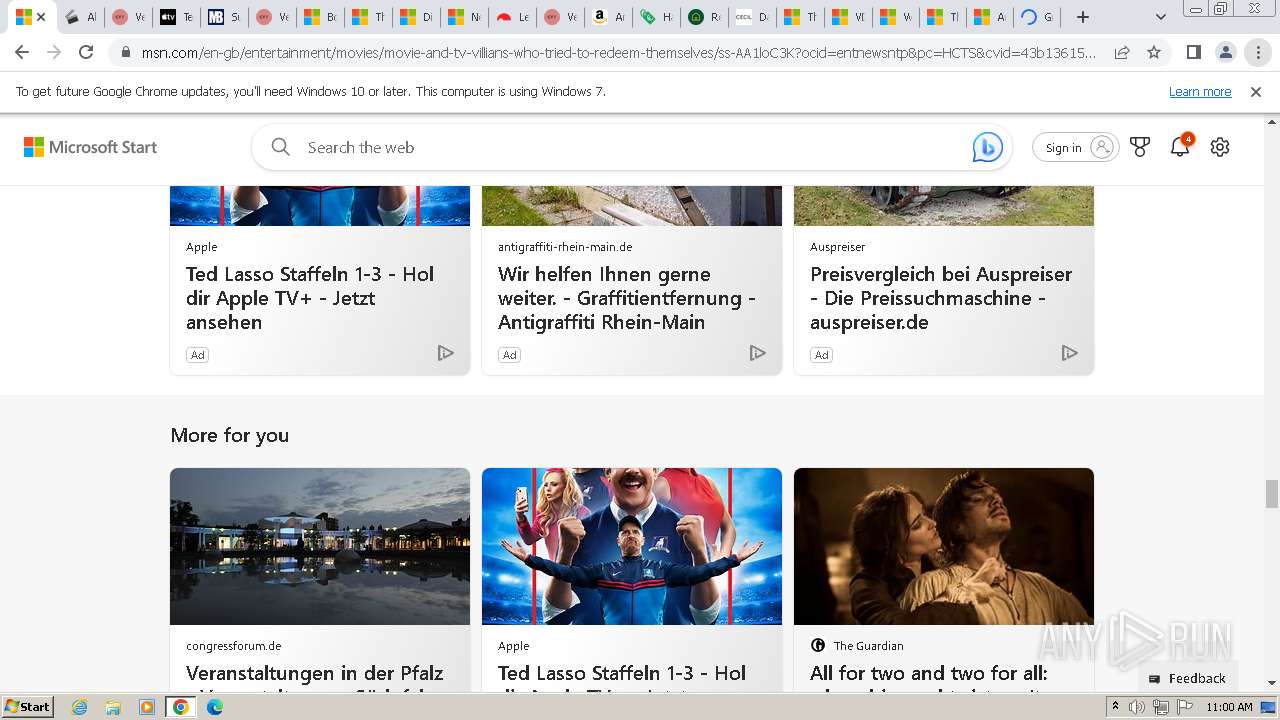Open the notifications bell
This screenshot has height=720, width=1280.
point(1180,147)
